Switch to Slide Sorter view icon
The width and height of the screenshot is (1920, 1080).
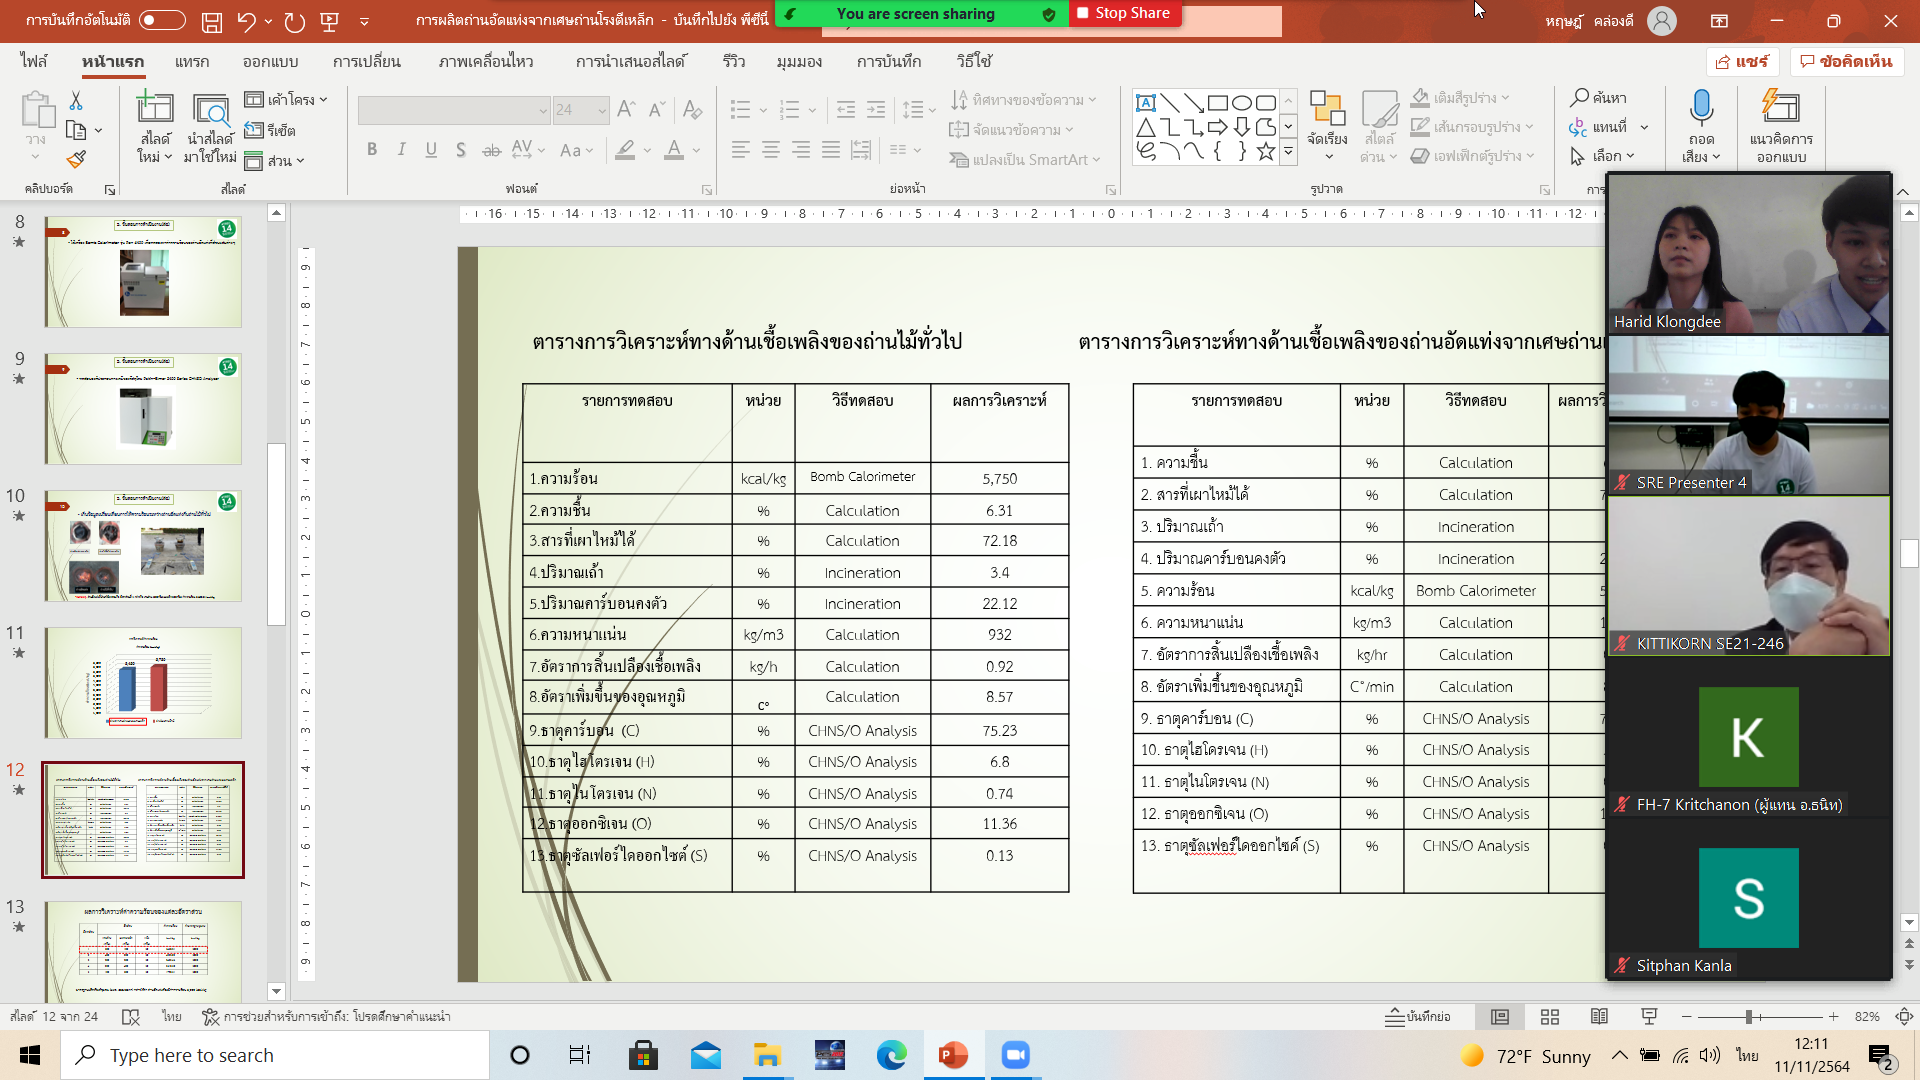(1550, 1017)
